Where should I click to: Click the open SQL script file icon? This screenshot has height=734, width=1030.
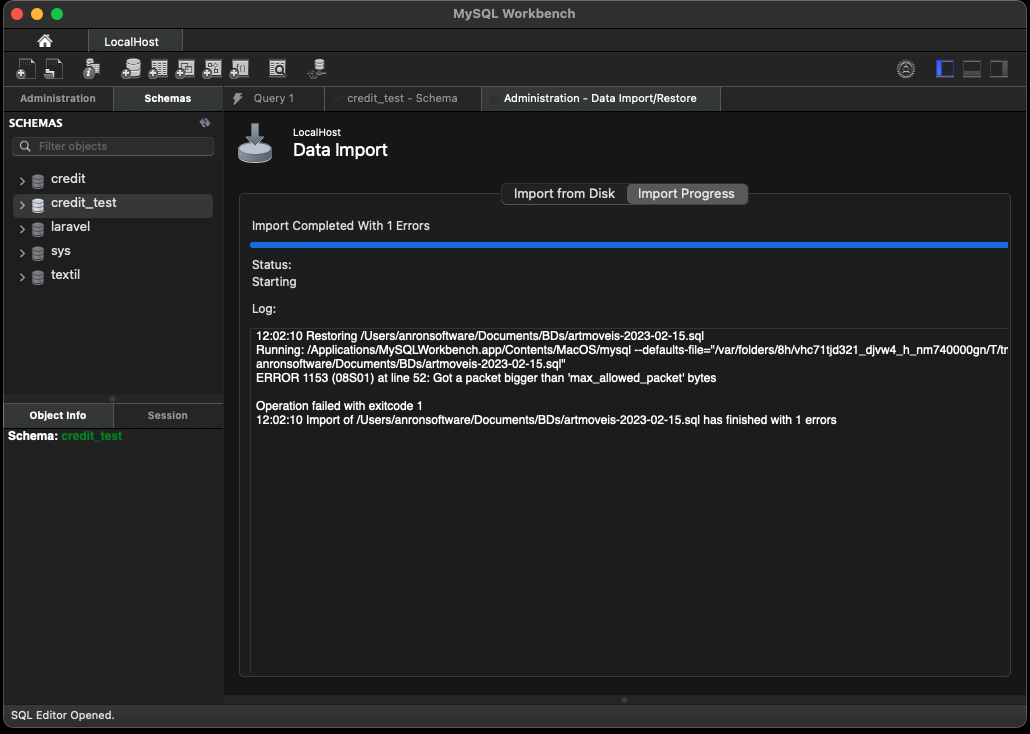coord(53,69)
